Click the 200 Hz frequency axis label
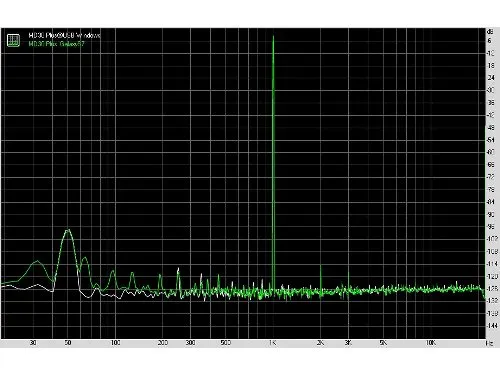 point(163,343)
